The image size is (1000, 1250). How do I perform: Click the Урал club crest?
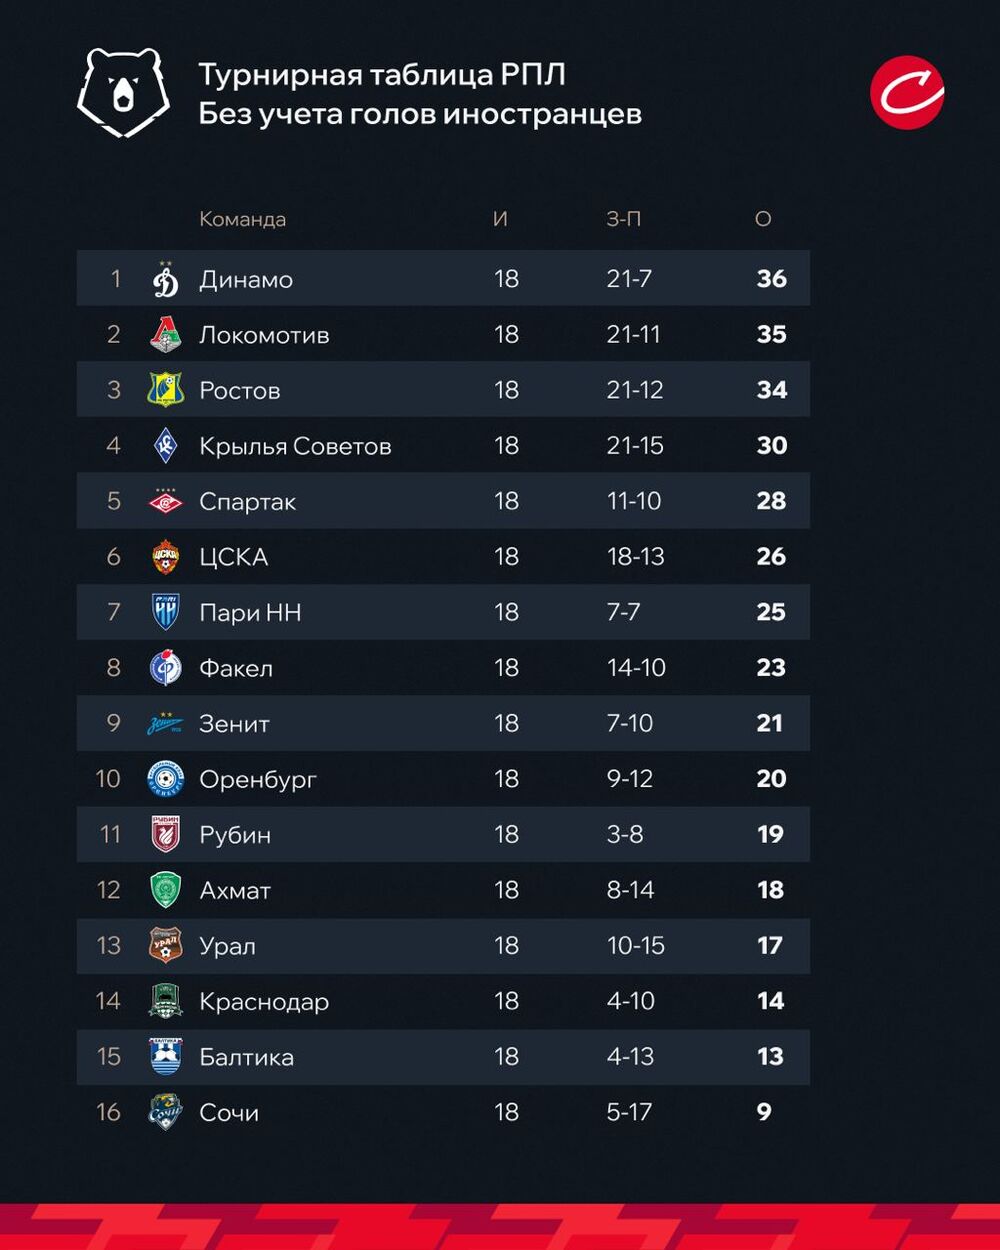(x=166, y=945)
